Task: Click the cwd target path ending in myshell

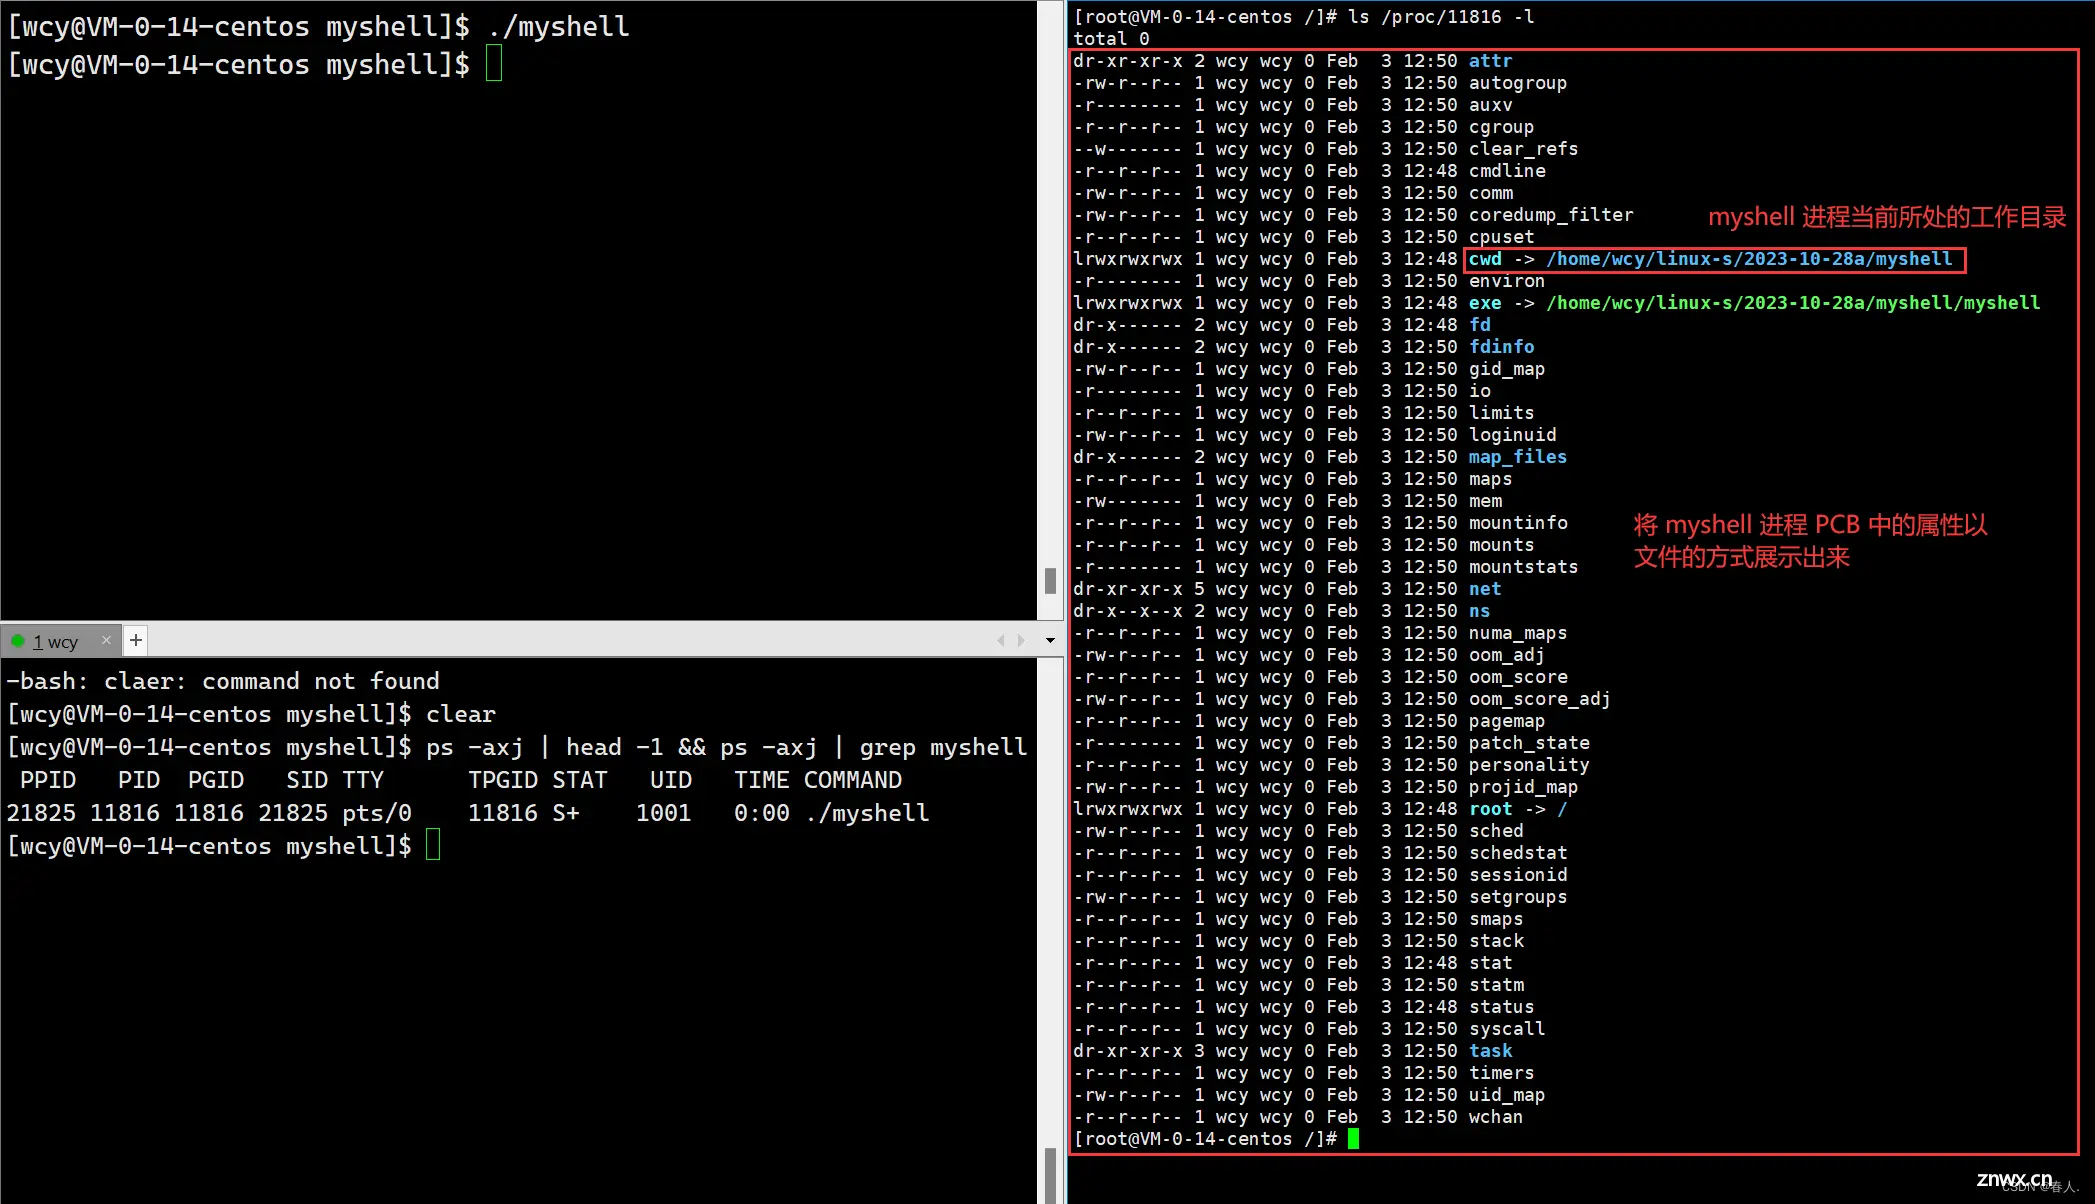Action: coord(1749,259)
